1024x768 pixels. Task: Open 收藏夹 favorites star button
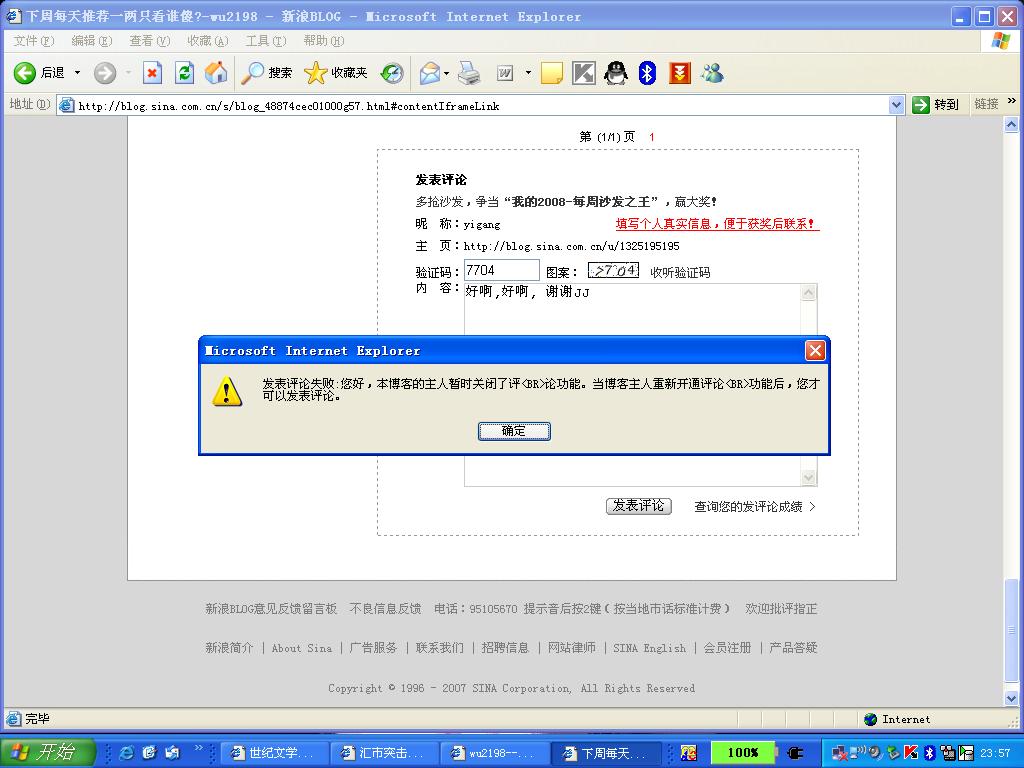tap(336, 72)
